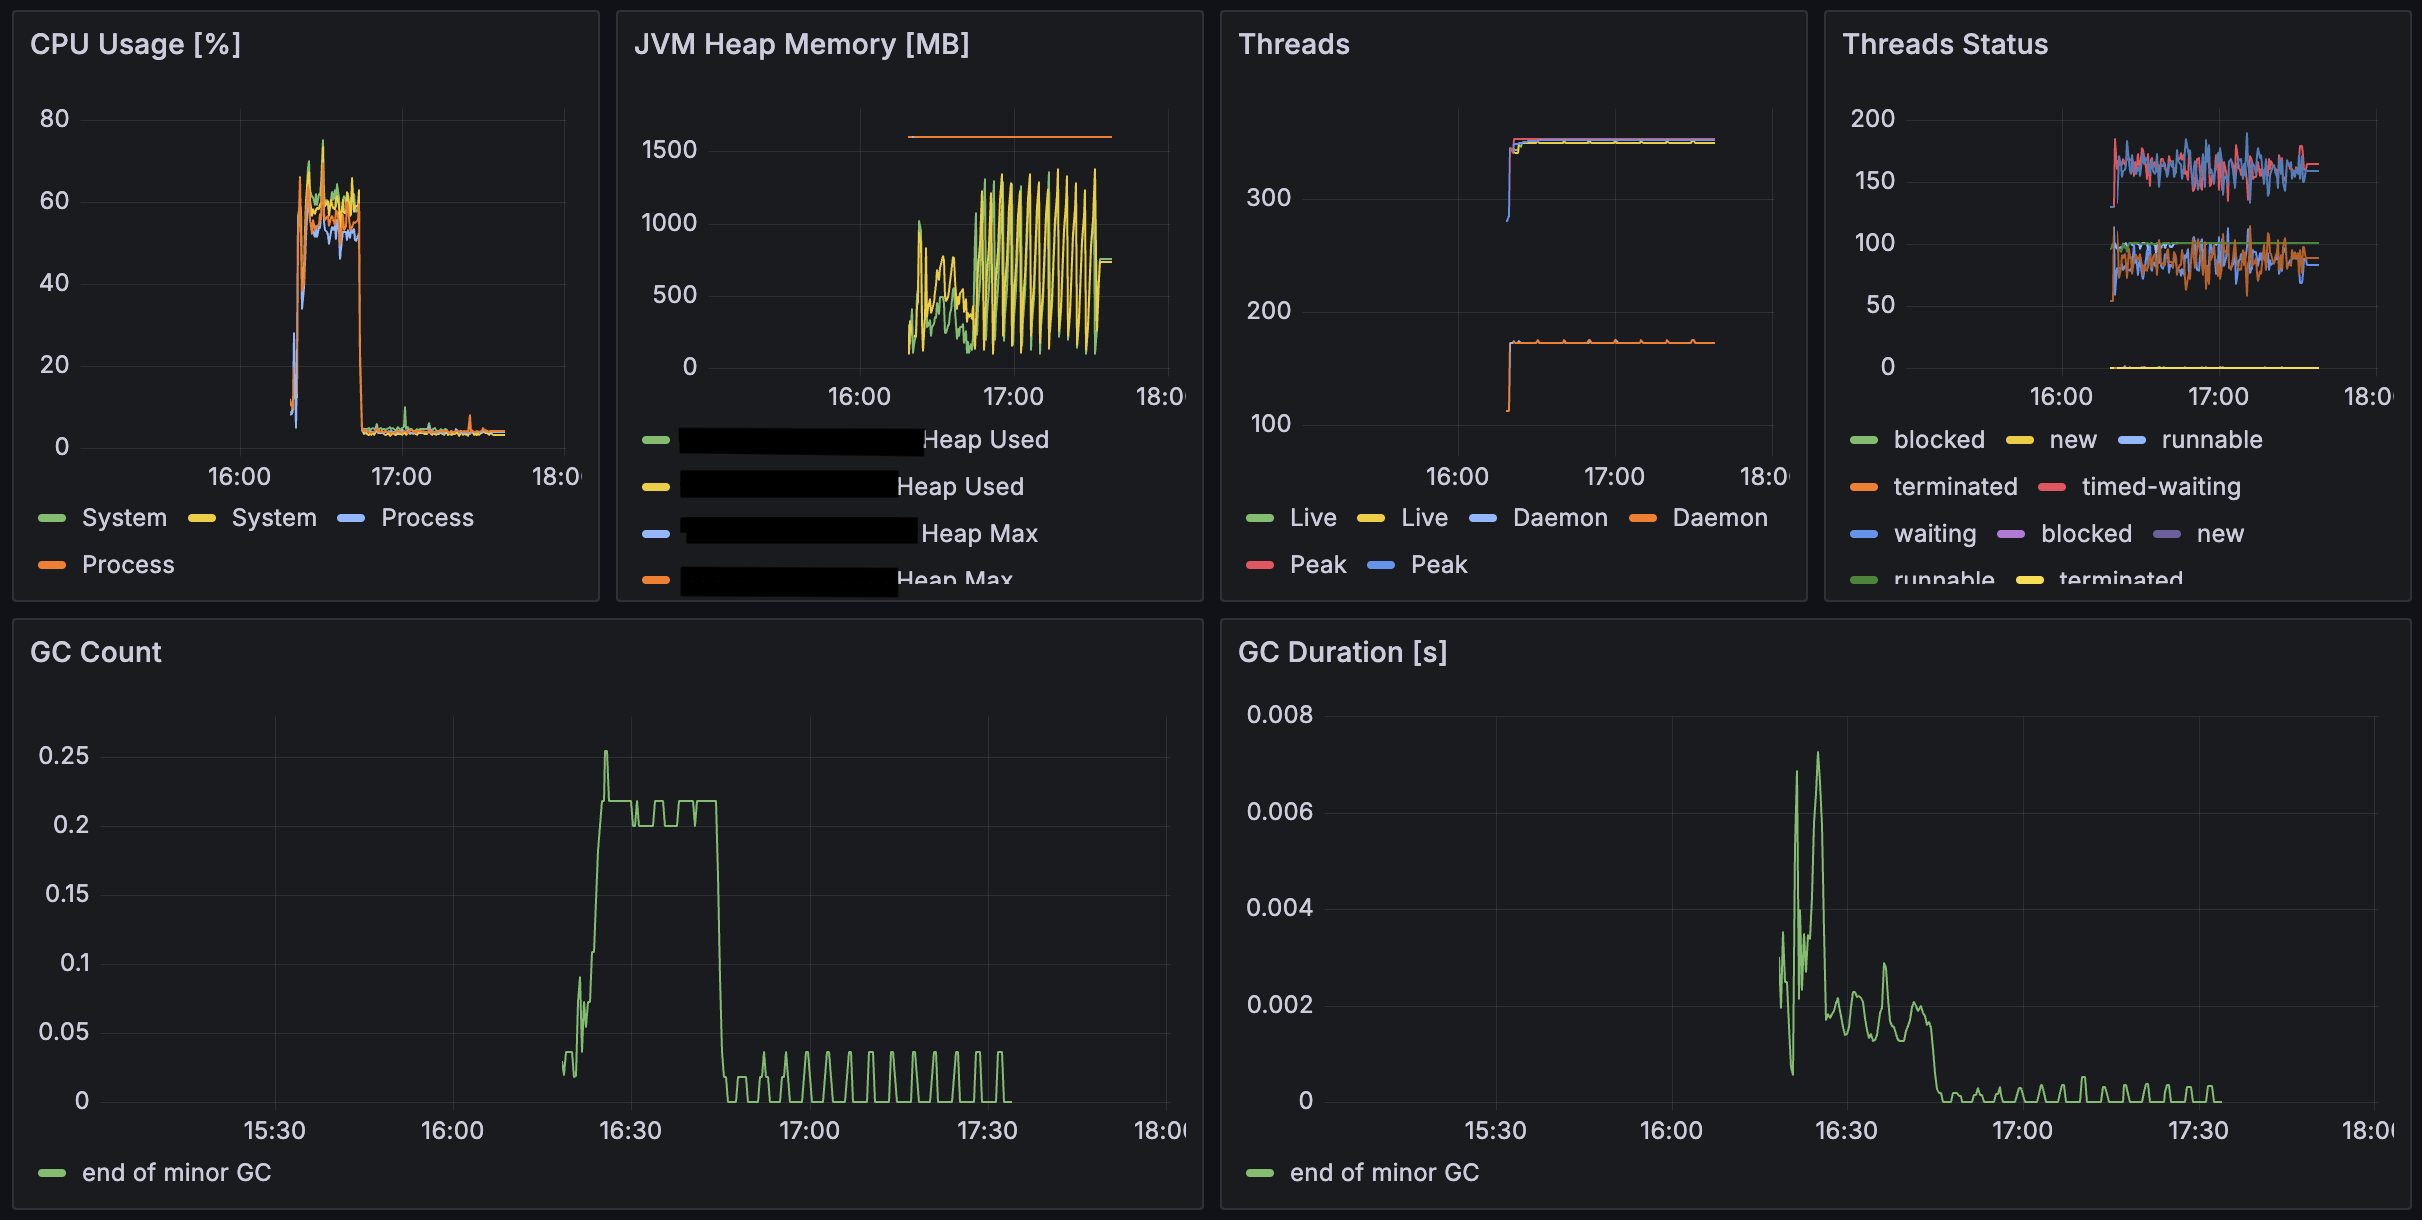Click the red Peak legend color swatch
The width and height of the screenshot is (2422, 1220).
pos(1260,565)
